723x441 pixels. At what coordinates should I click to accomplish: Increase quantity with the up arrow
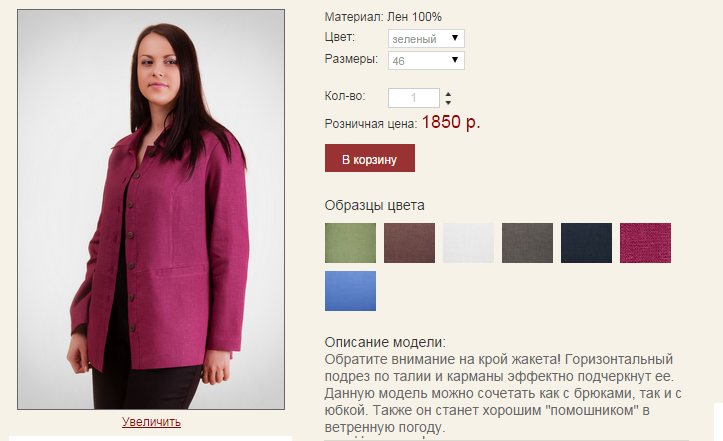[448, 94]
